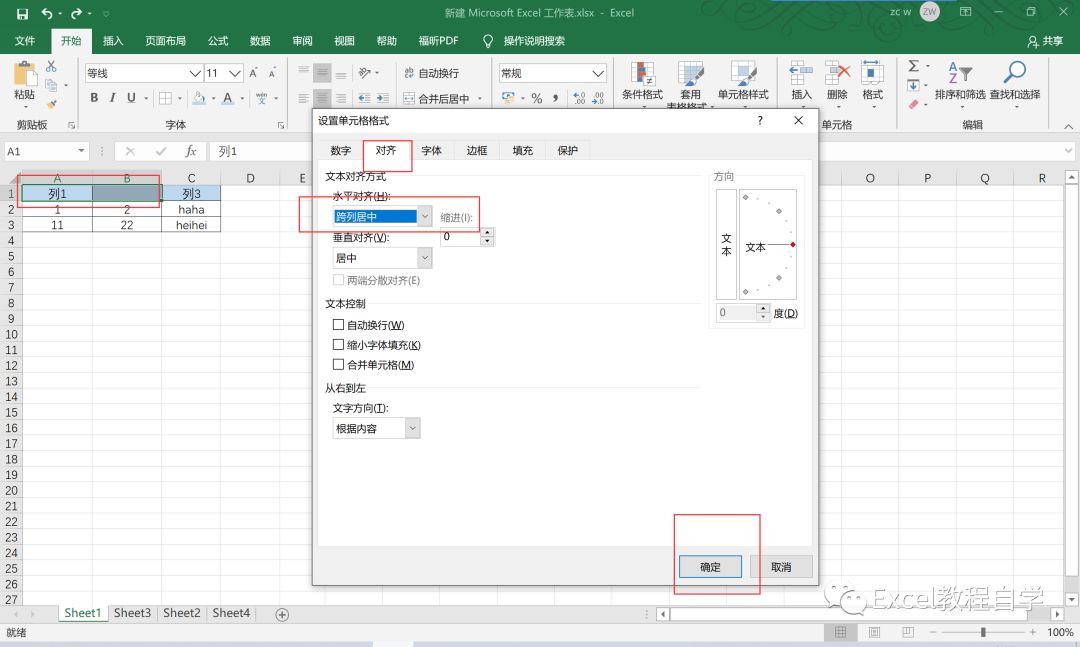Click the OK (确定) button
Viewport: 1080px width, 647px height.
click(x=710, y=566)
